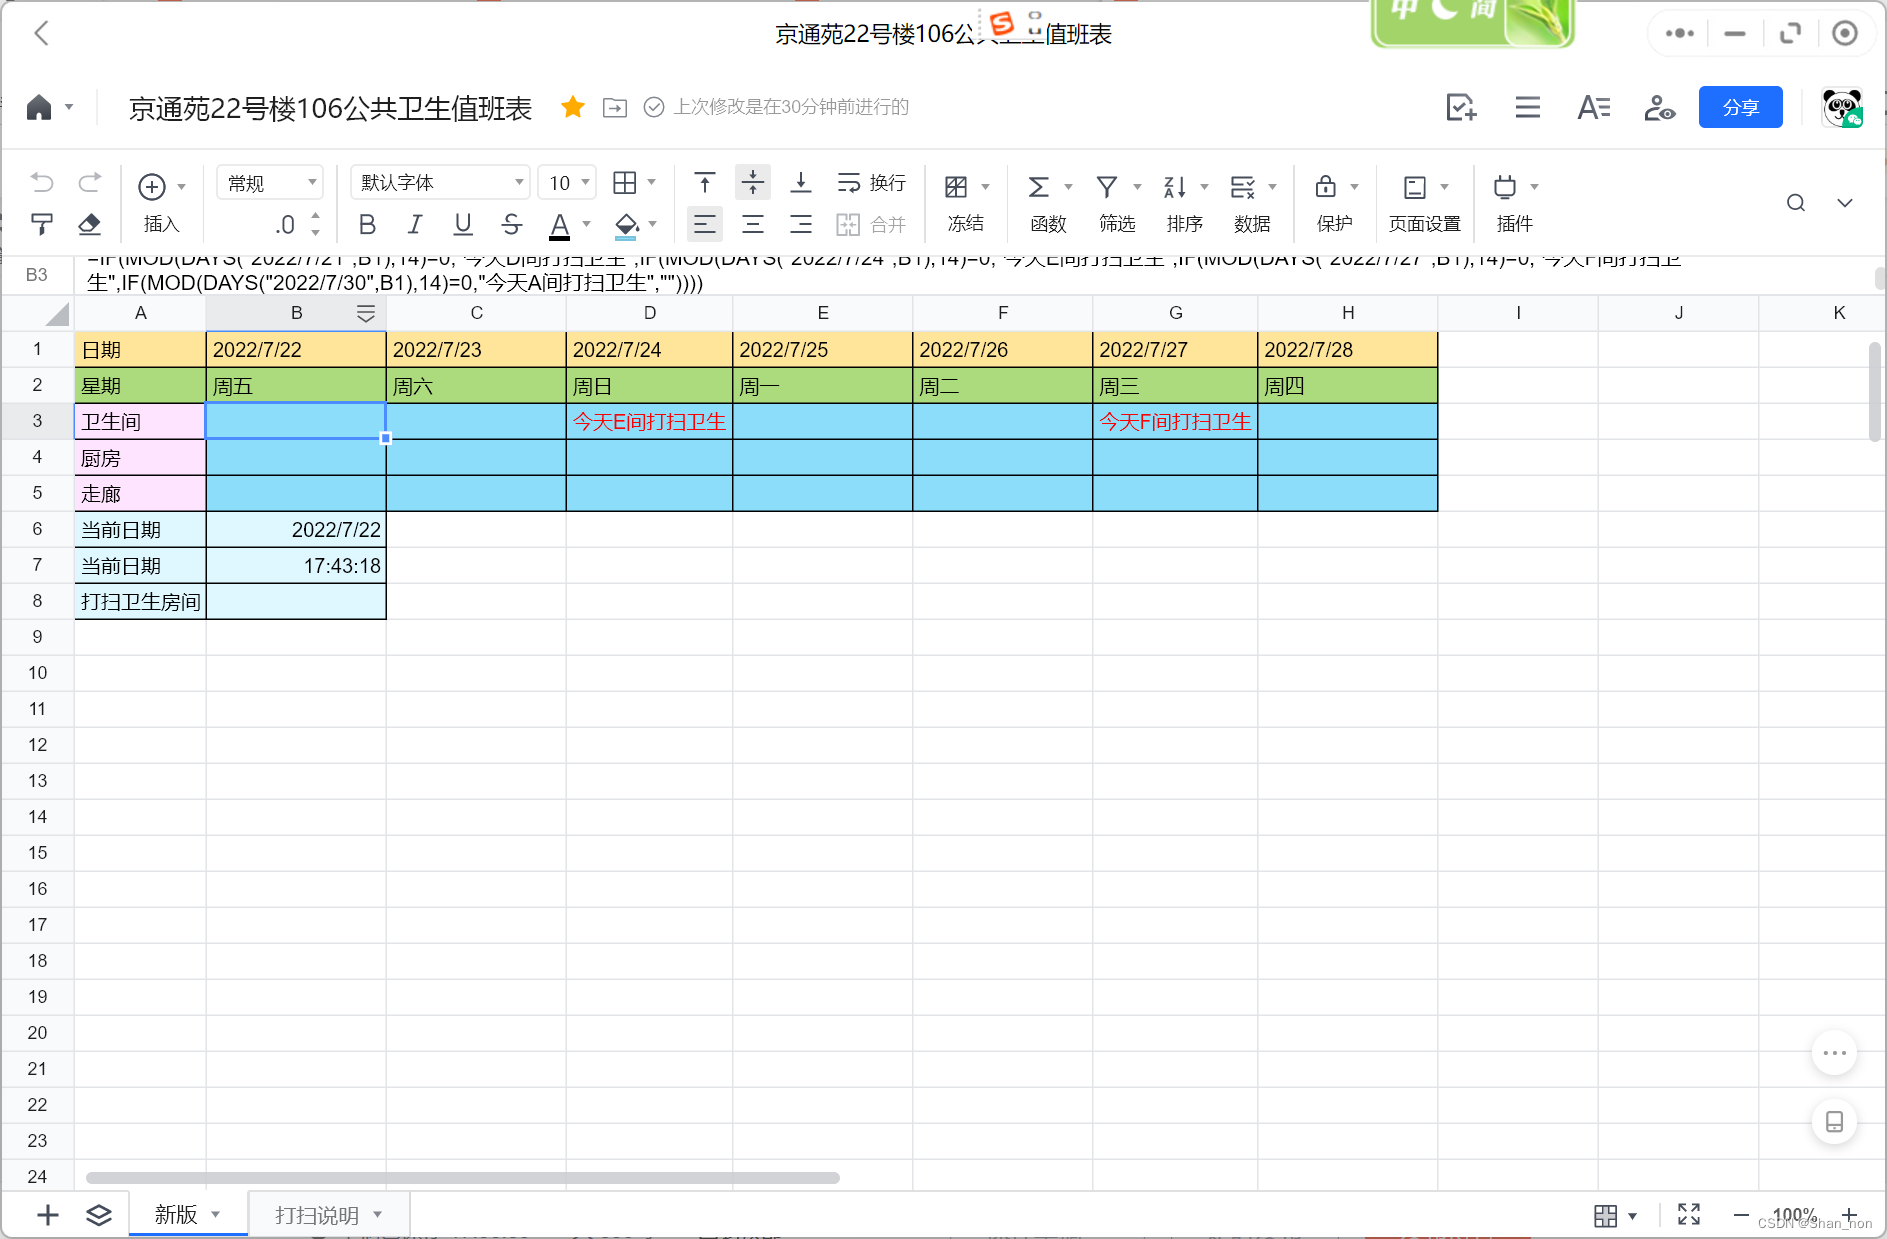Viewport: 1887px width, 1239px height.
Task: Toggle italic formatting
Action: point(415,224)
